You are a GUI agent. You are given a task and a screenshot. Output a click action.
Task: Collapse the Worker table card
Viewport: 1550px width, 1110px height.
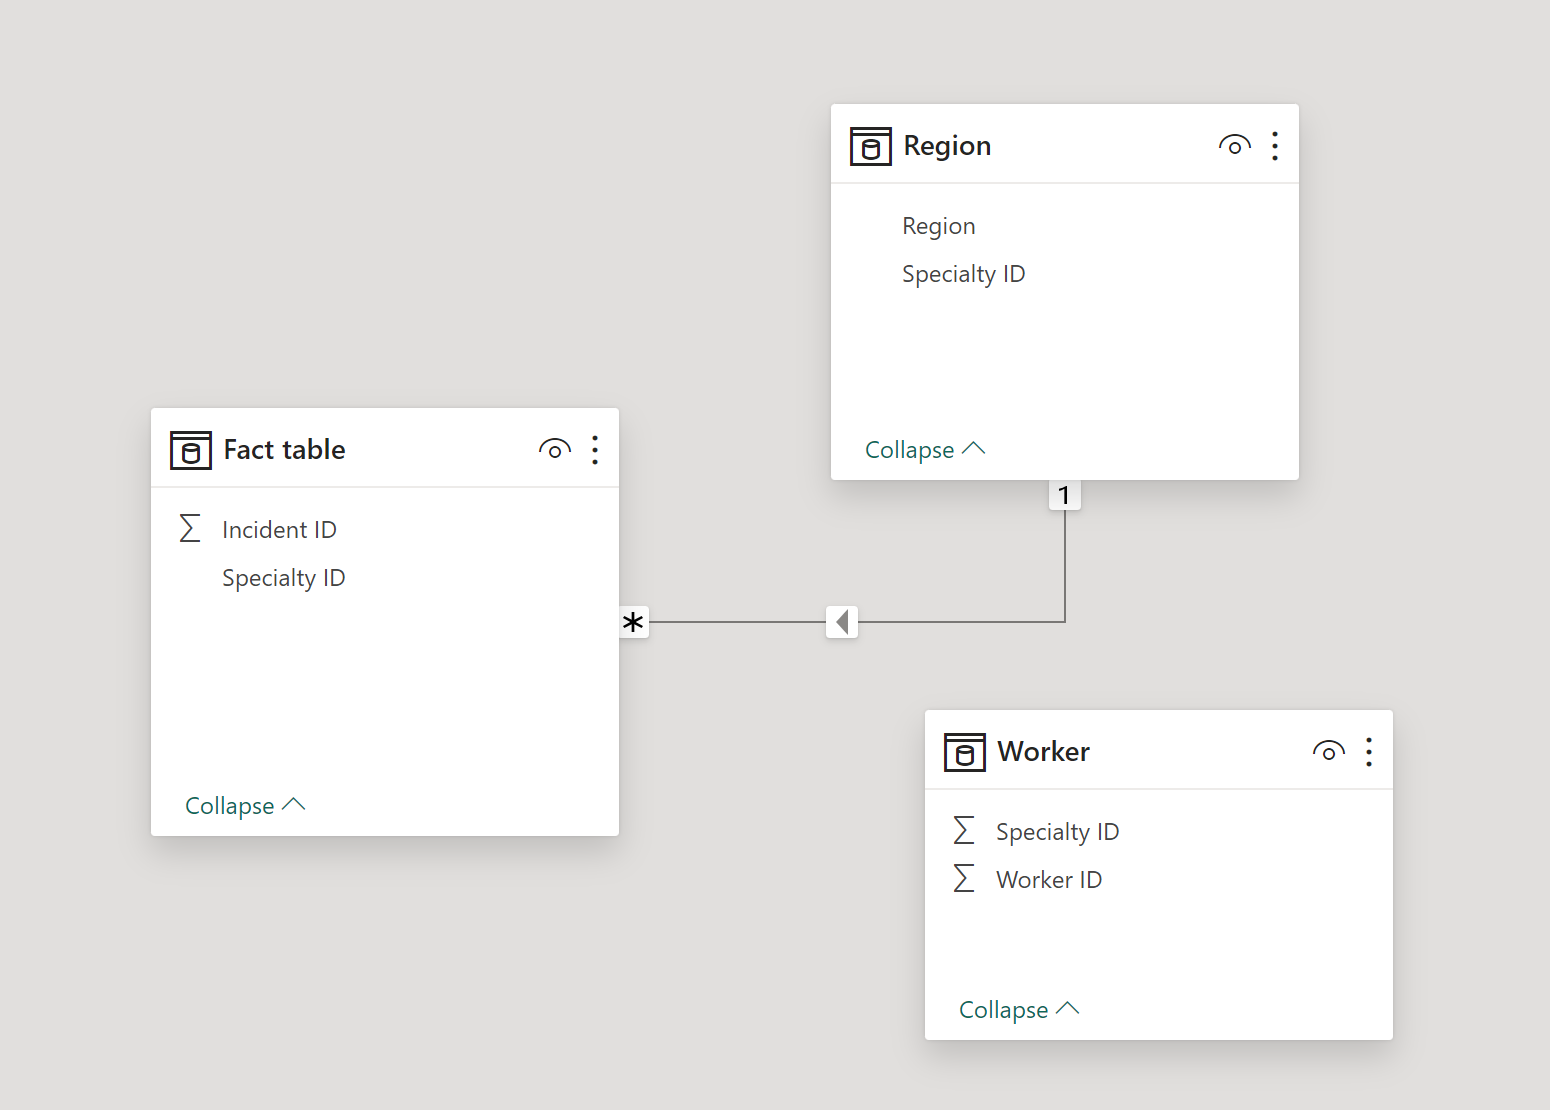[x=1019, y=1010]
